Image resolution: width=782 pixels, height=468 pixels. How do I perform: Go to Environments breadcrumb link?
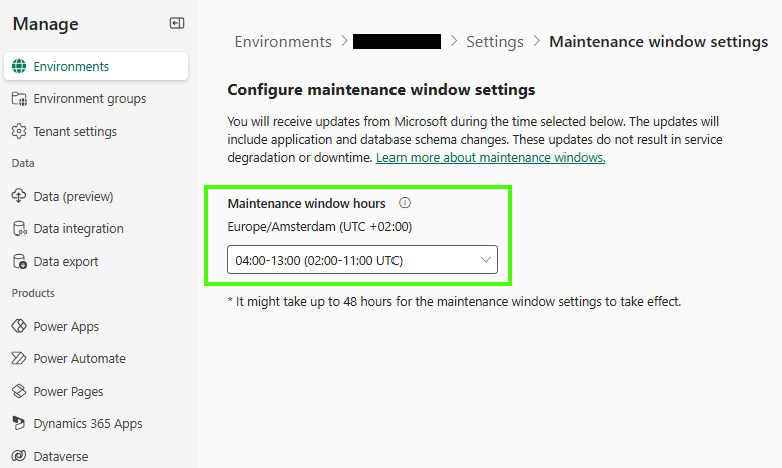(x=283, y=42)
